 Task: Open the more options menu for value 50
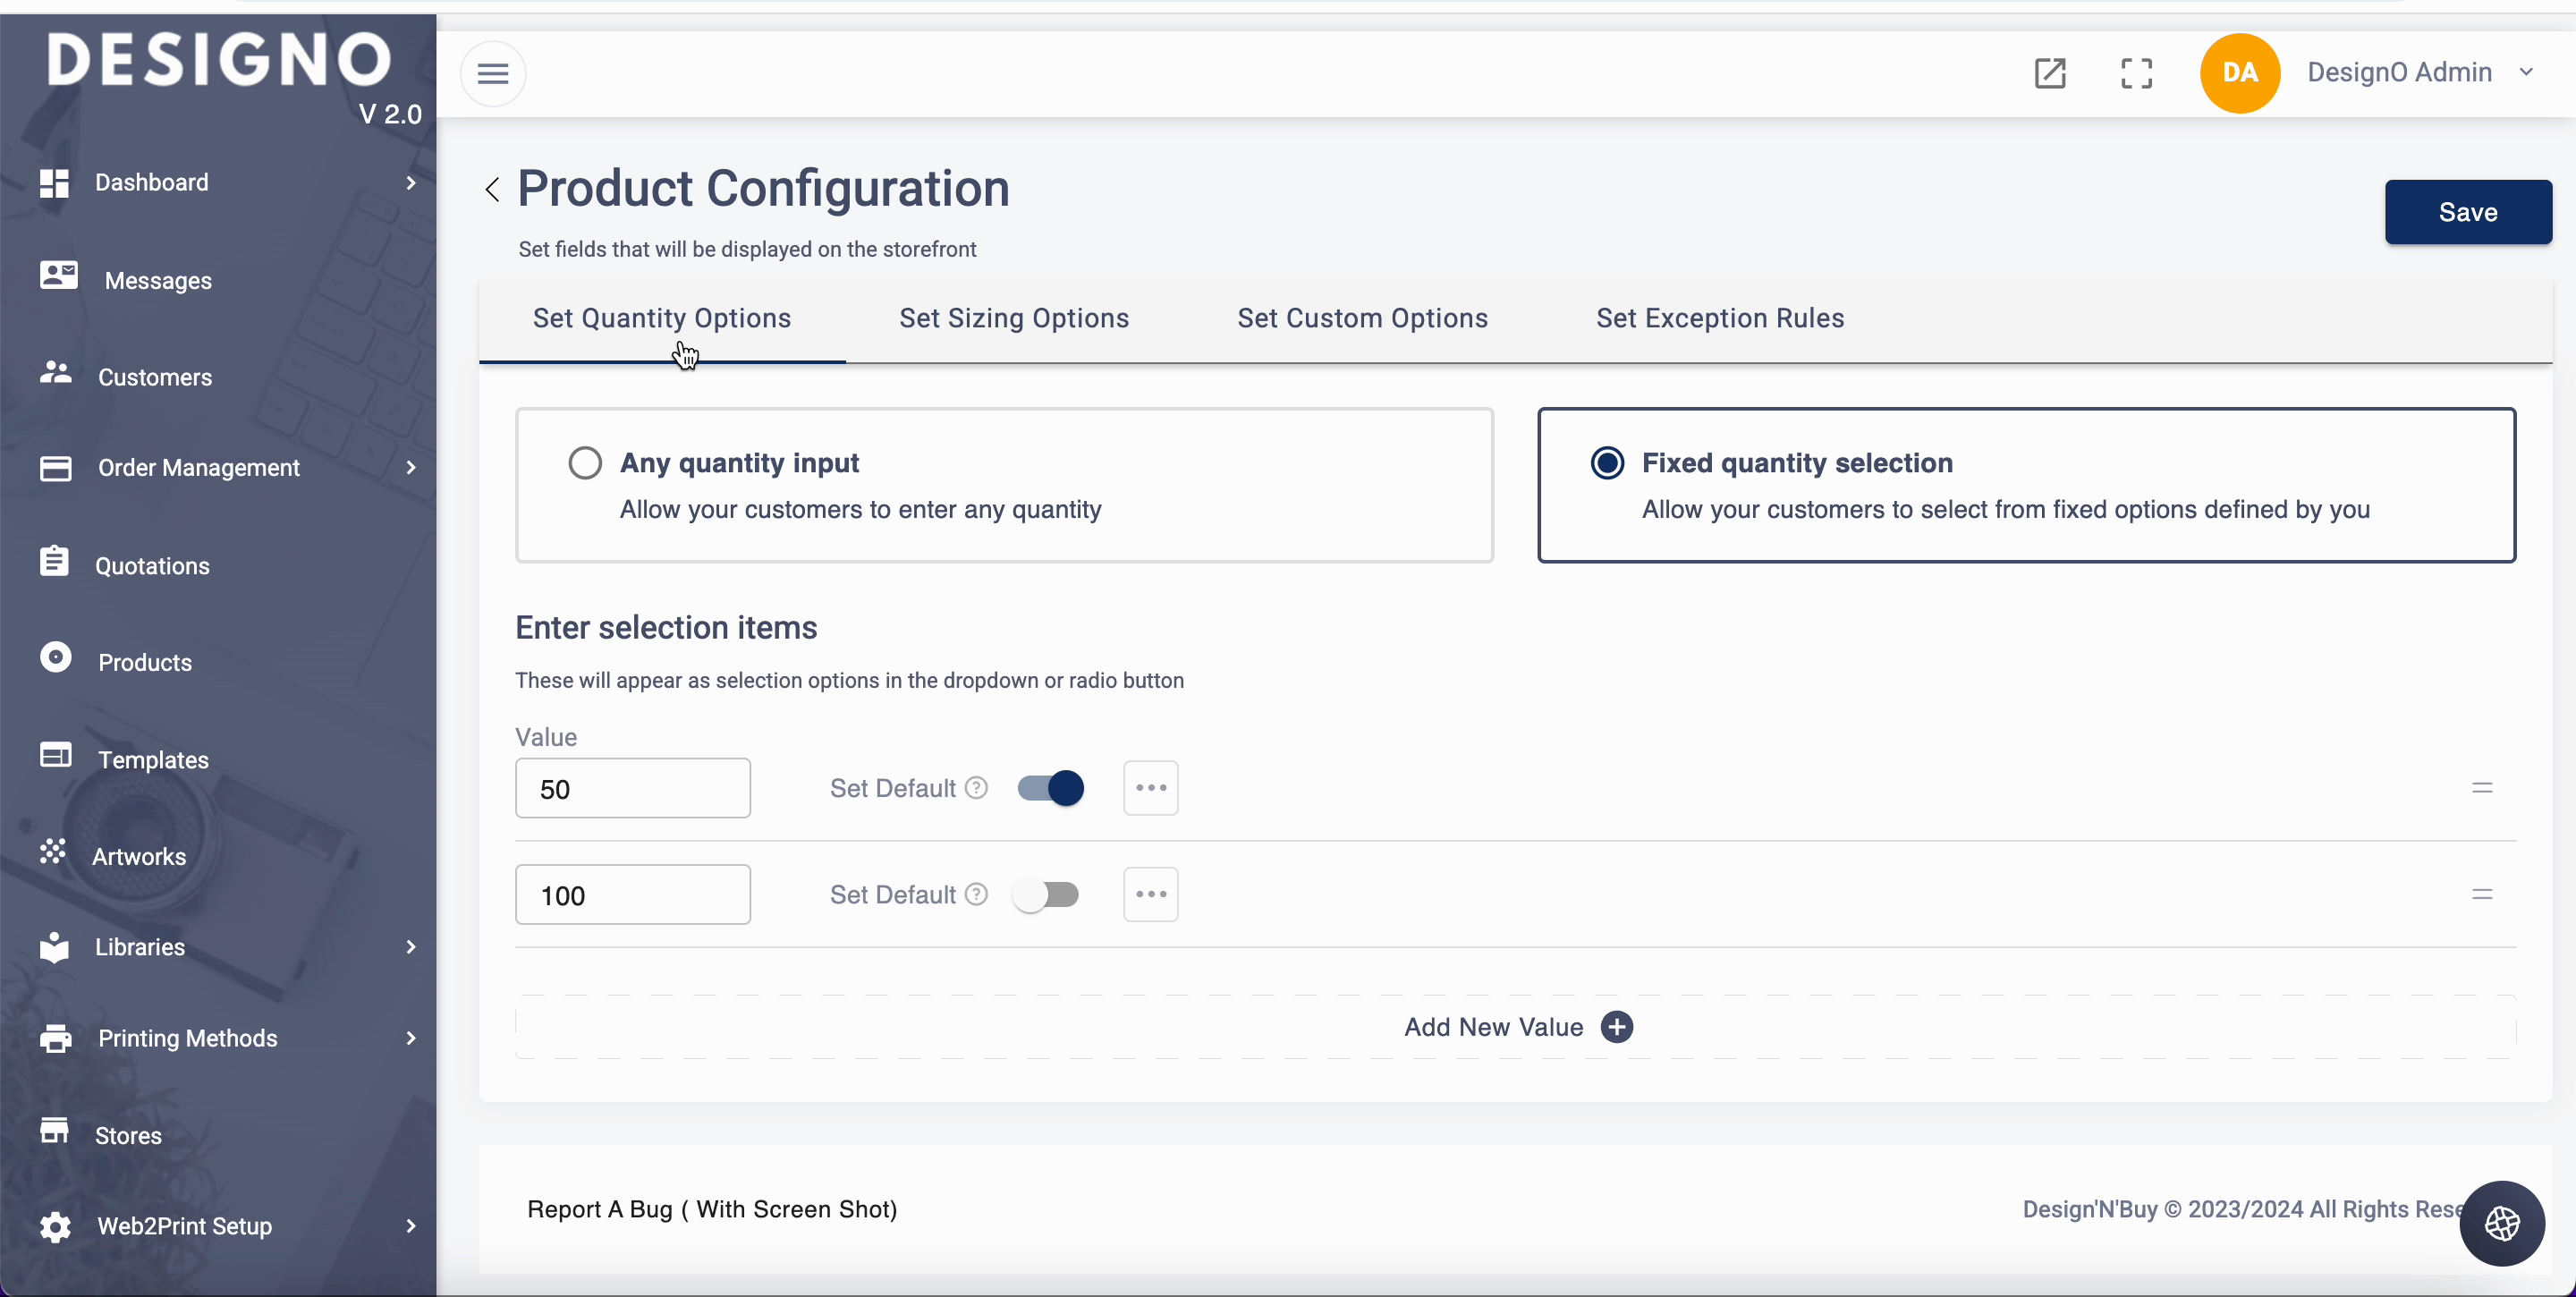tap(1150, 788)
